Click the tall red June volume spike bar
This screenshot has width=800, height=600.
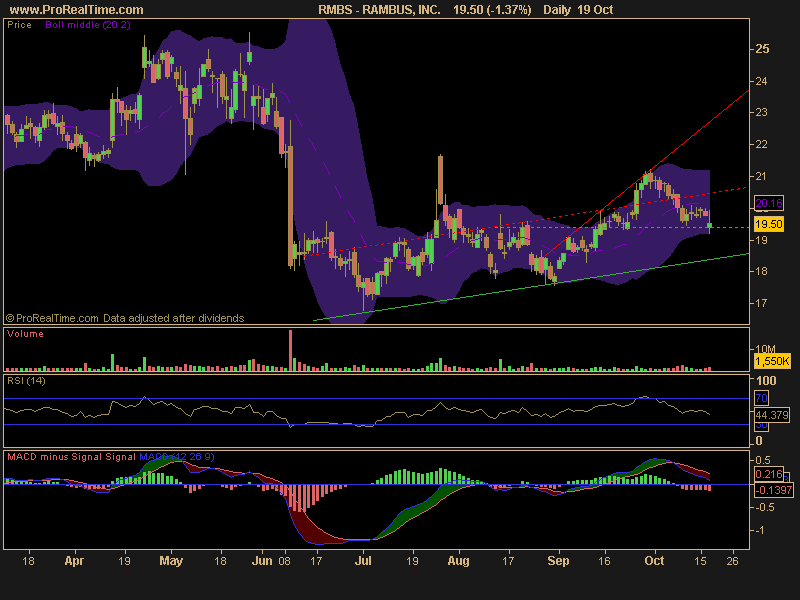tap(291, 350)
